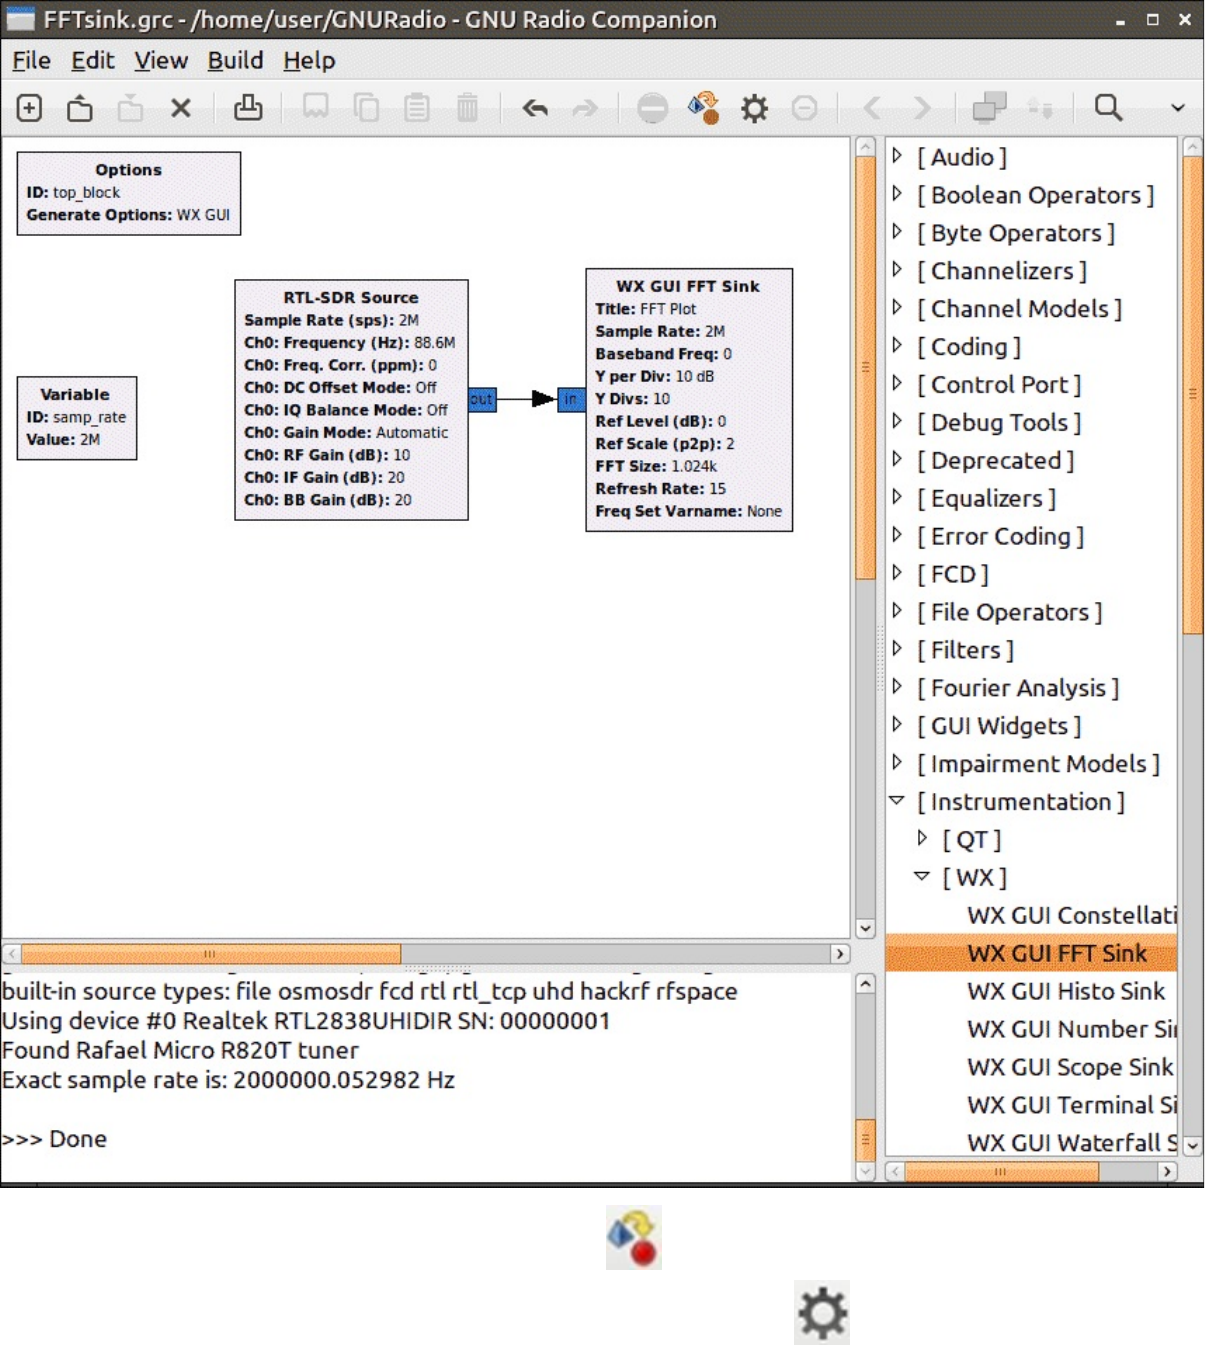Screen dimensions: 1205x1345
Task: Select WX GUI Constellation Sink in block tree
Action: tap(1071, 915)
